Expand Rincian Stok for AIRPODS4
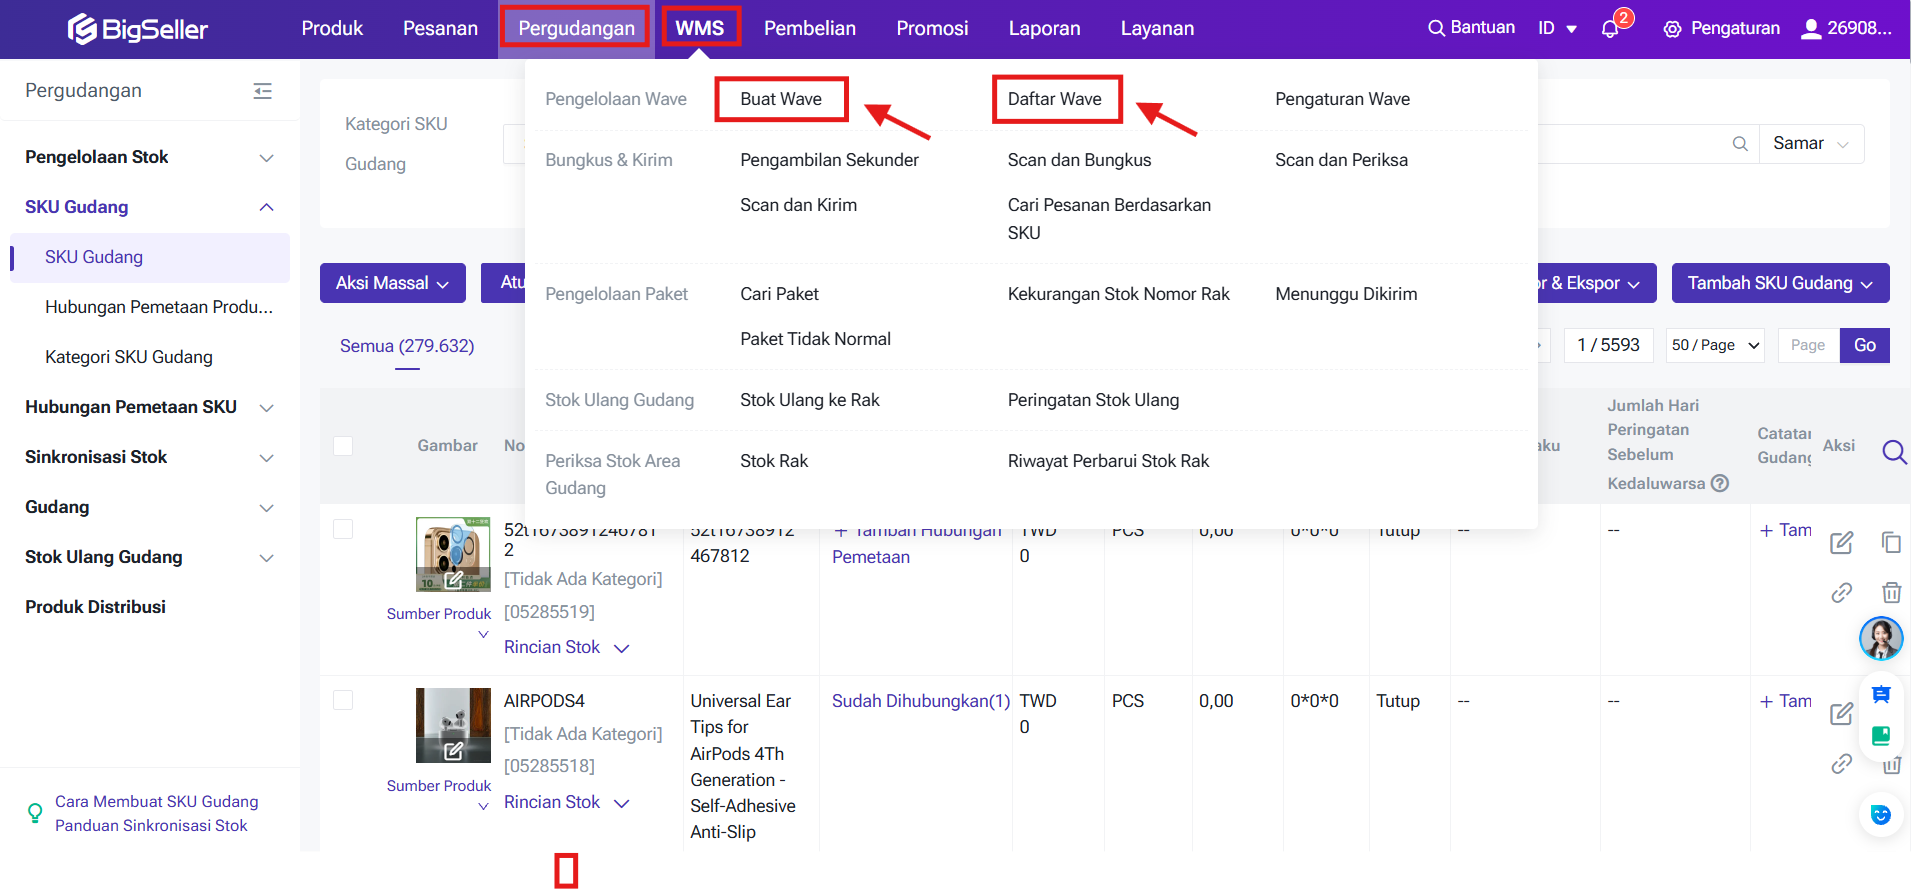Image resolution: width=1911 pixels, height=889 pixels. point(566,802)
